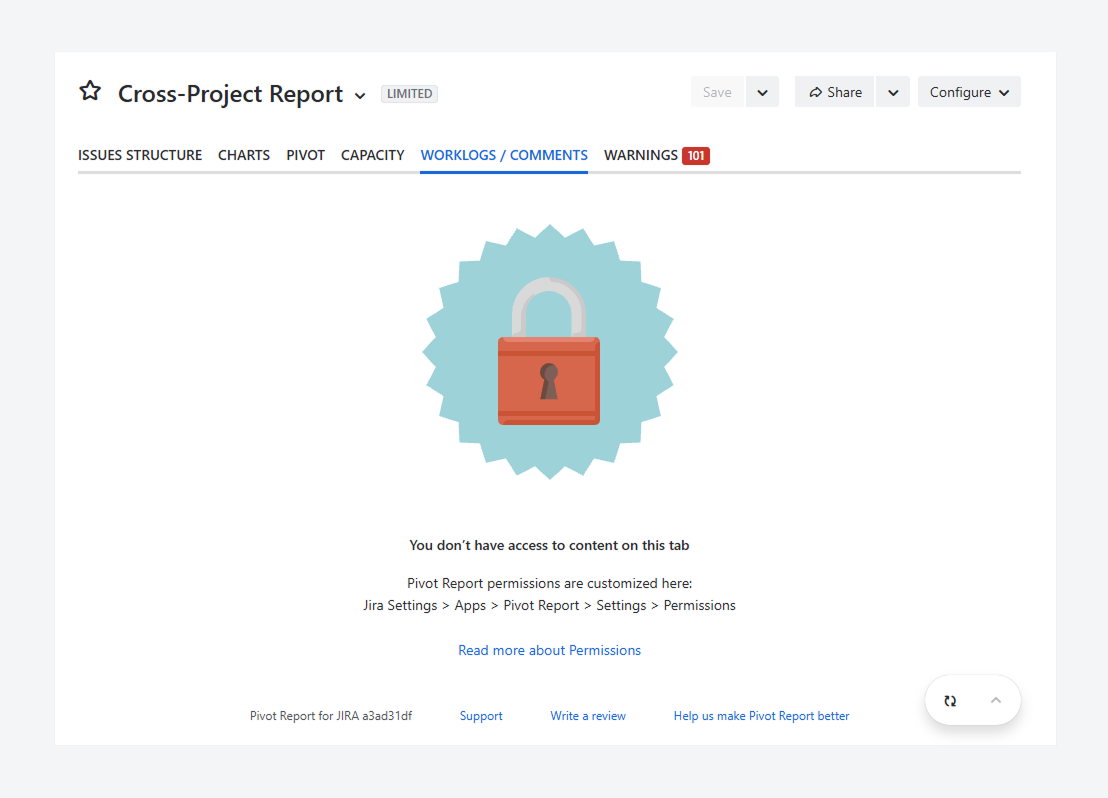Open Read more about Permissions link

tap(549, 650)
